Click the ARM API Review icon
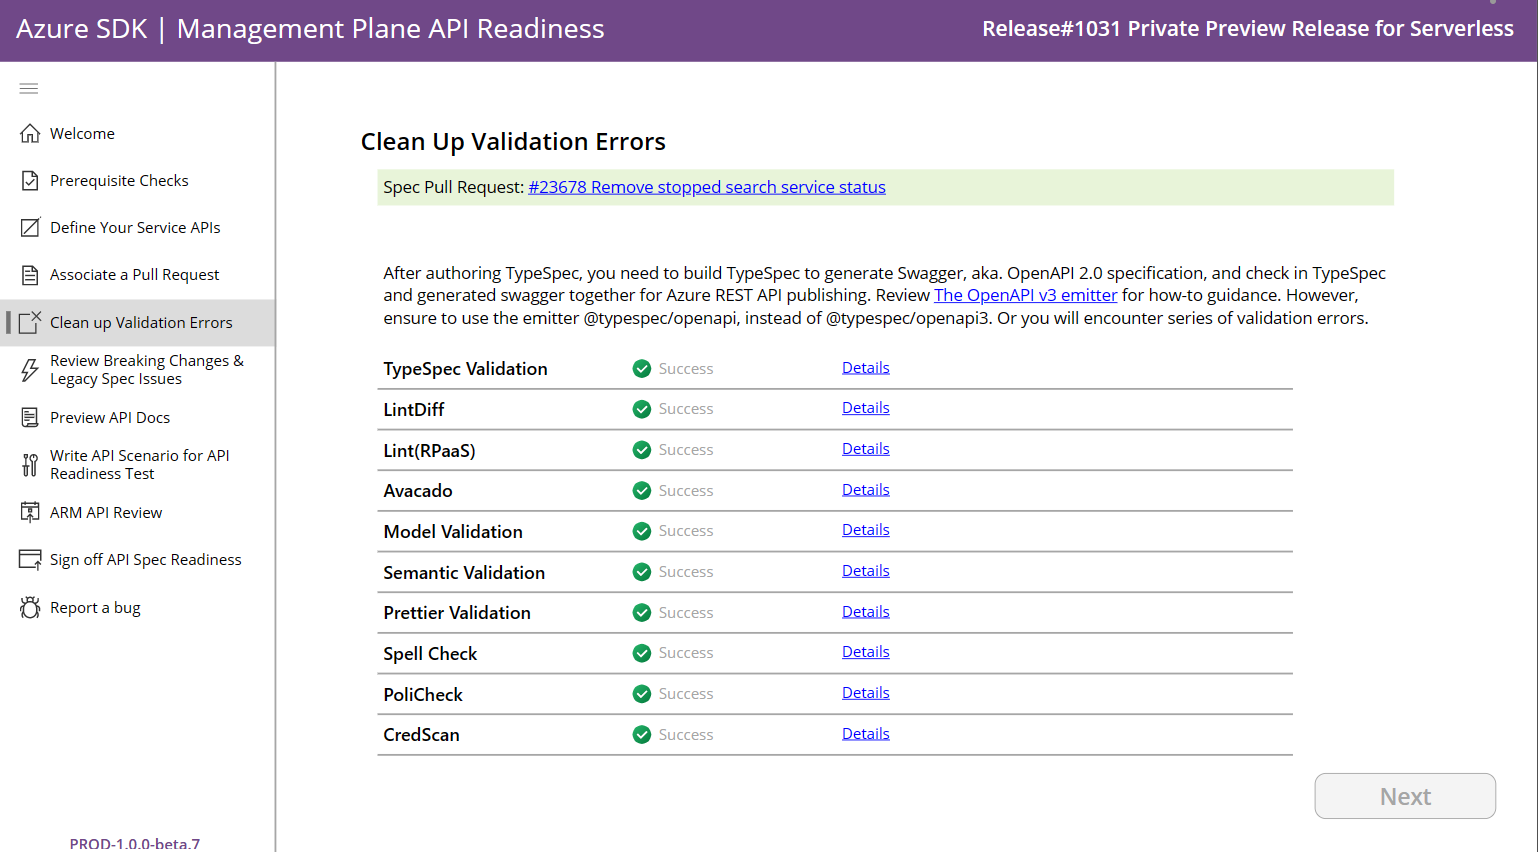The width and height of the screenshot is (1538, 852). 28,512
